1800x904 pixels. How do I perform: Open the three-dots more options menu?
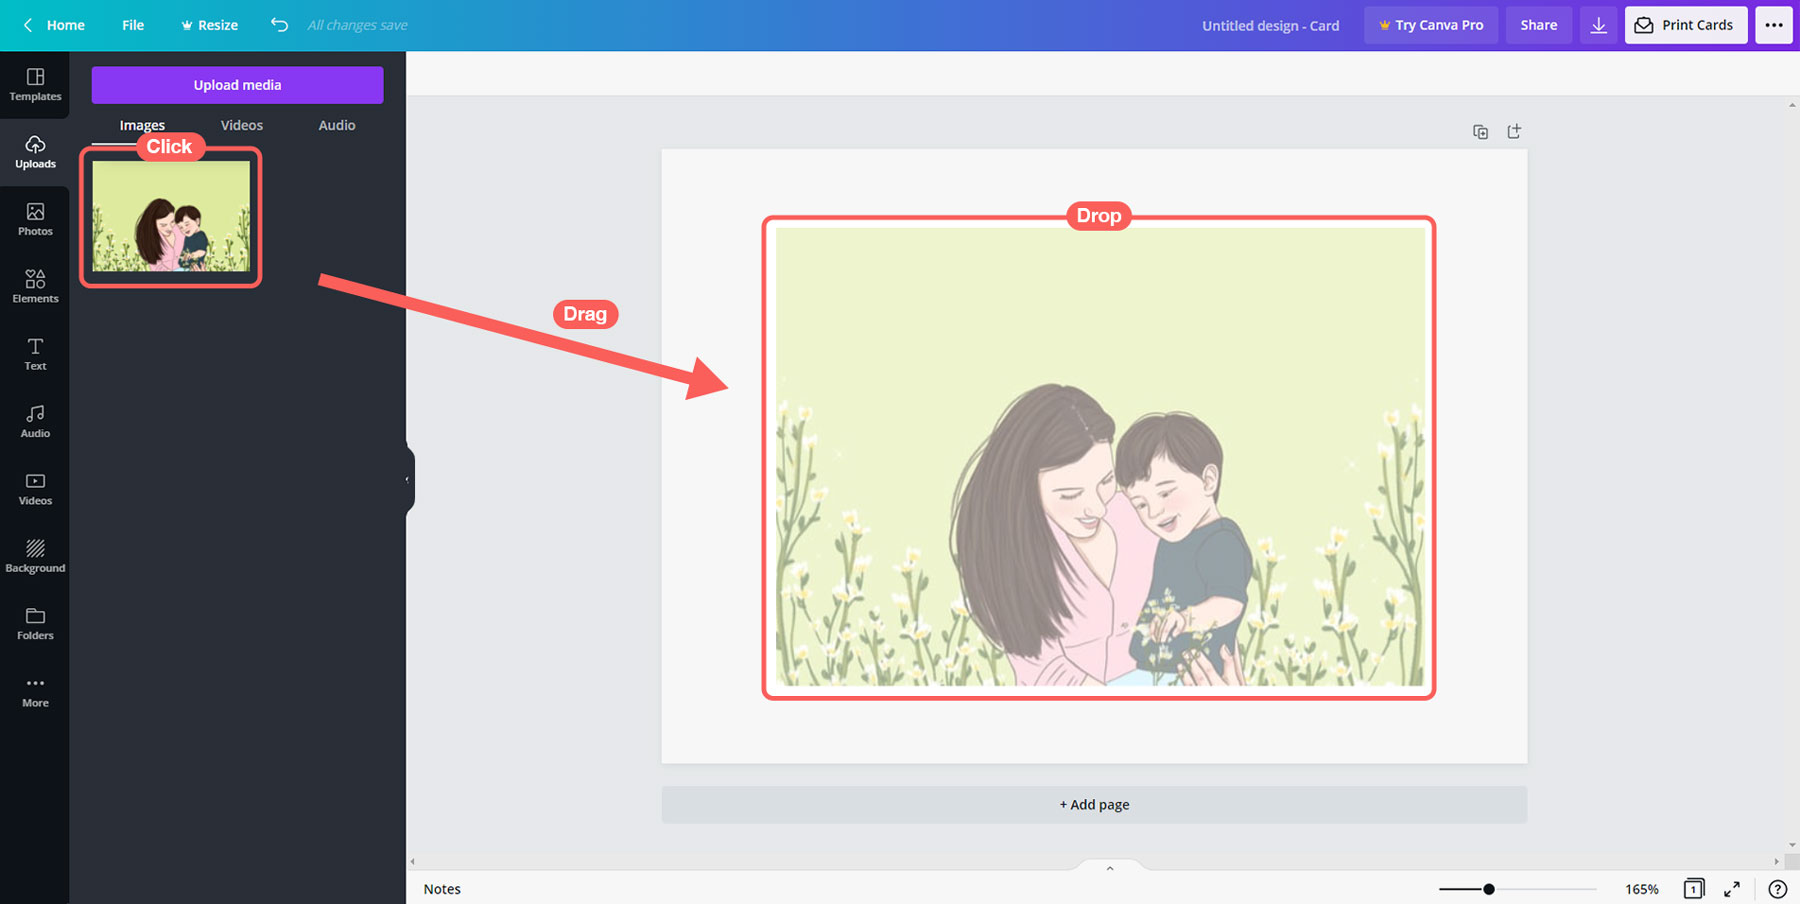pyautogui.click(x=1773, y=25)
